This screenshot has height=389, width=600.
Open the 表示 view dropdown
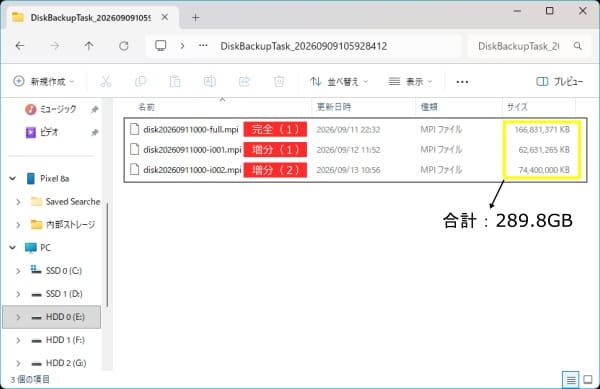(x=410, y=81)
